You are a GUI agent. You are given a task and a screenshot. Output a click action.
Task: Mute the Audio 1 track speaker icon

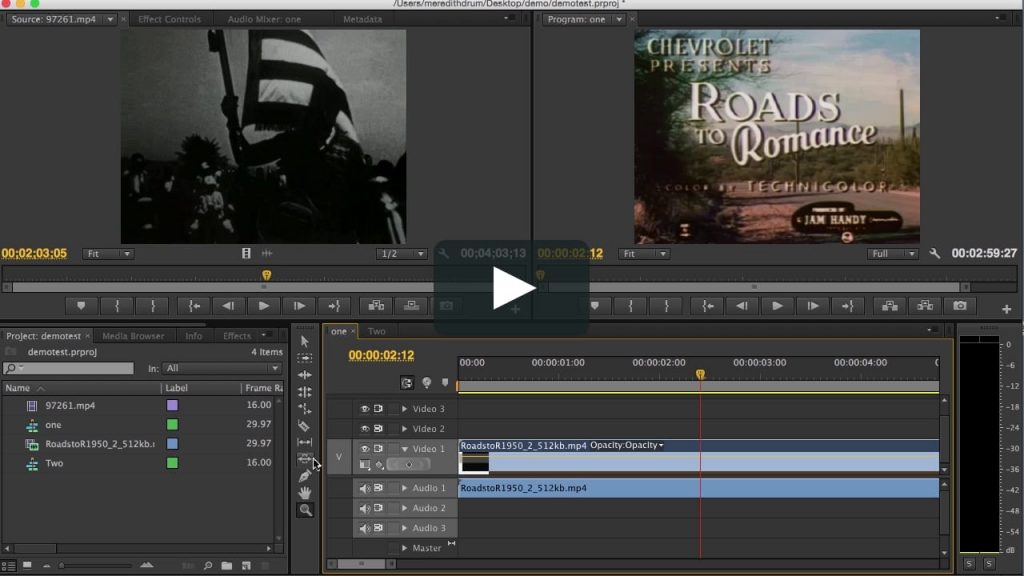364,487
